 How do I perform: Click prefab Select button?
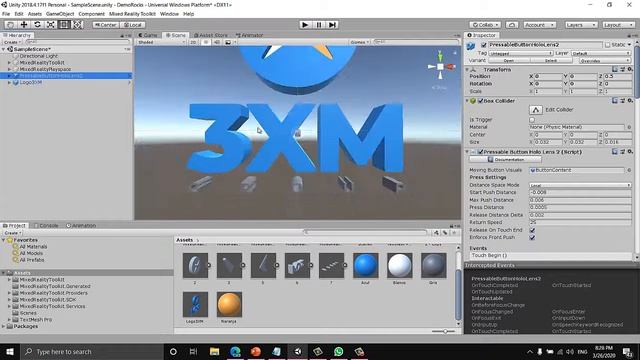click(551, 60)
